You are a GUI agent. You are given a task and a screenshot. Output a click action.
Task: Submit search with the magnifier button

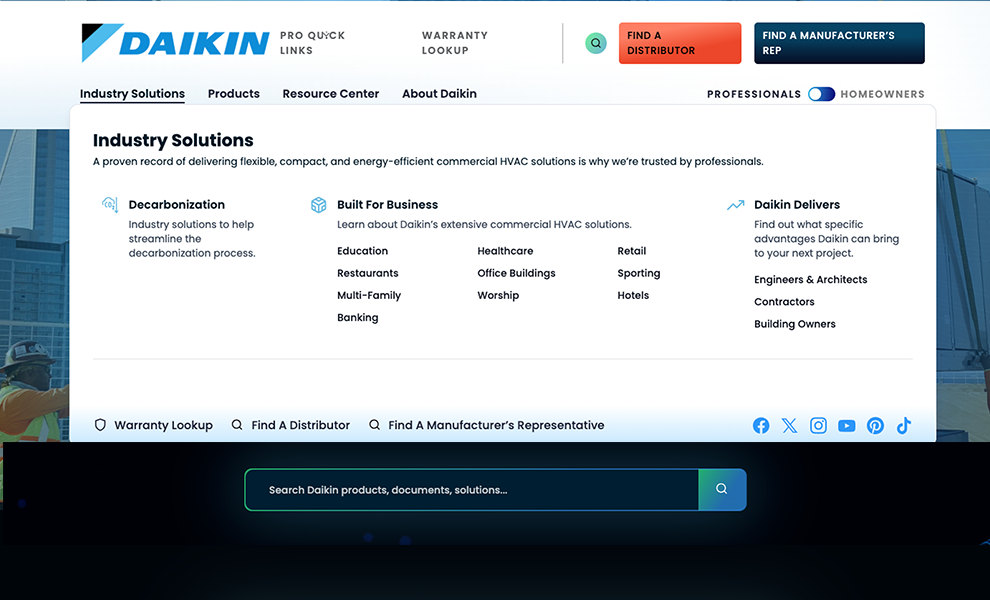[722, 490]
